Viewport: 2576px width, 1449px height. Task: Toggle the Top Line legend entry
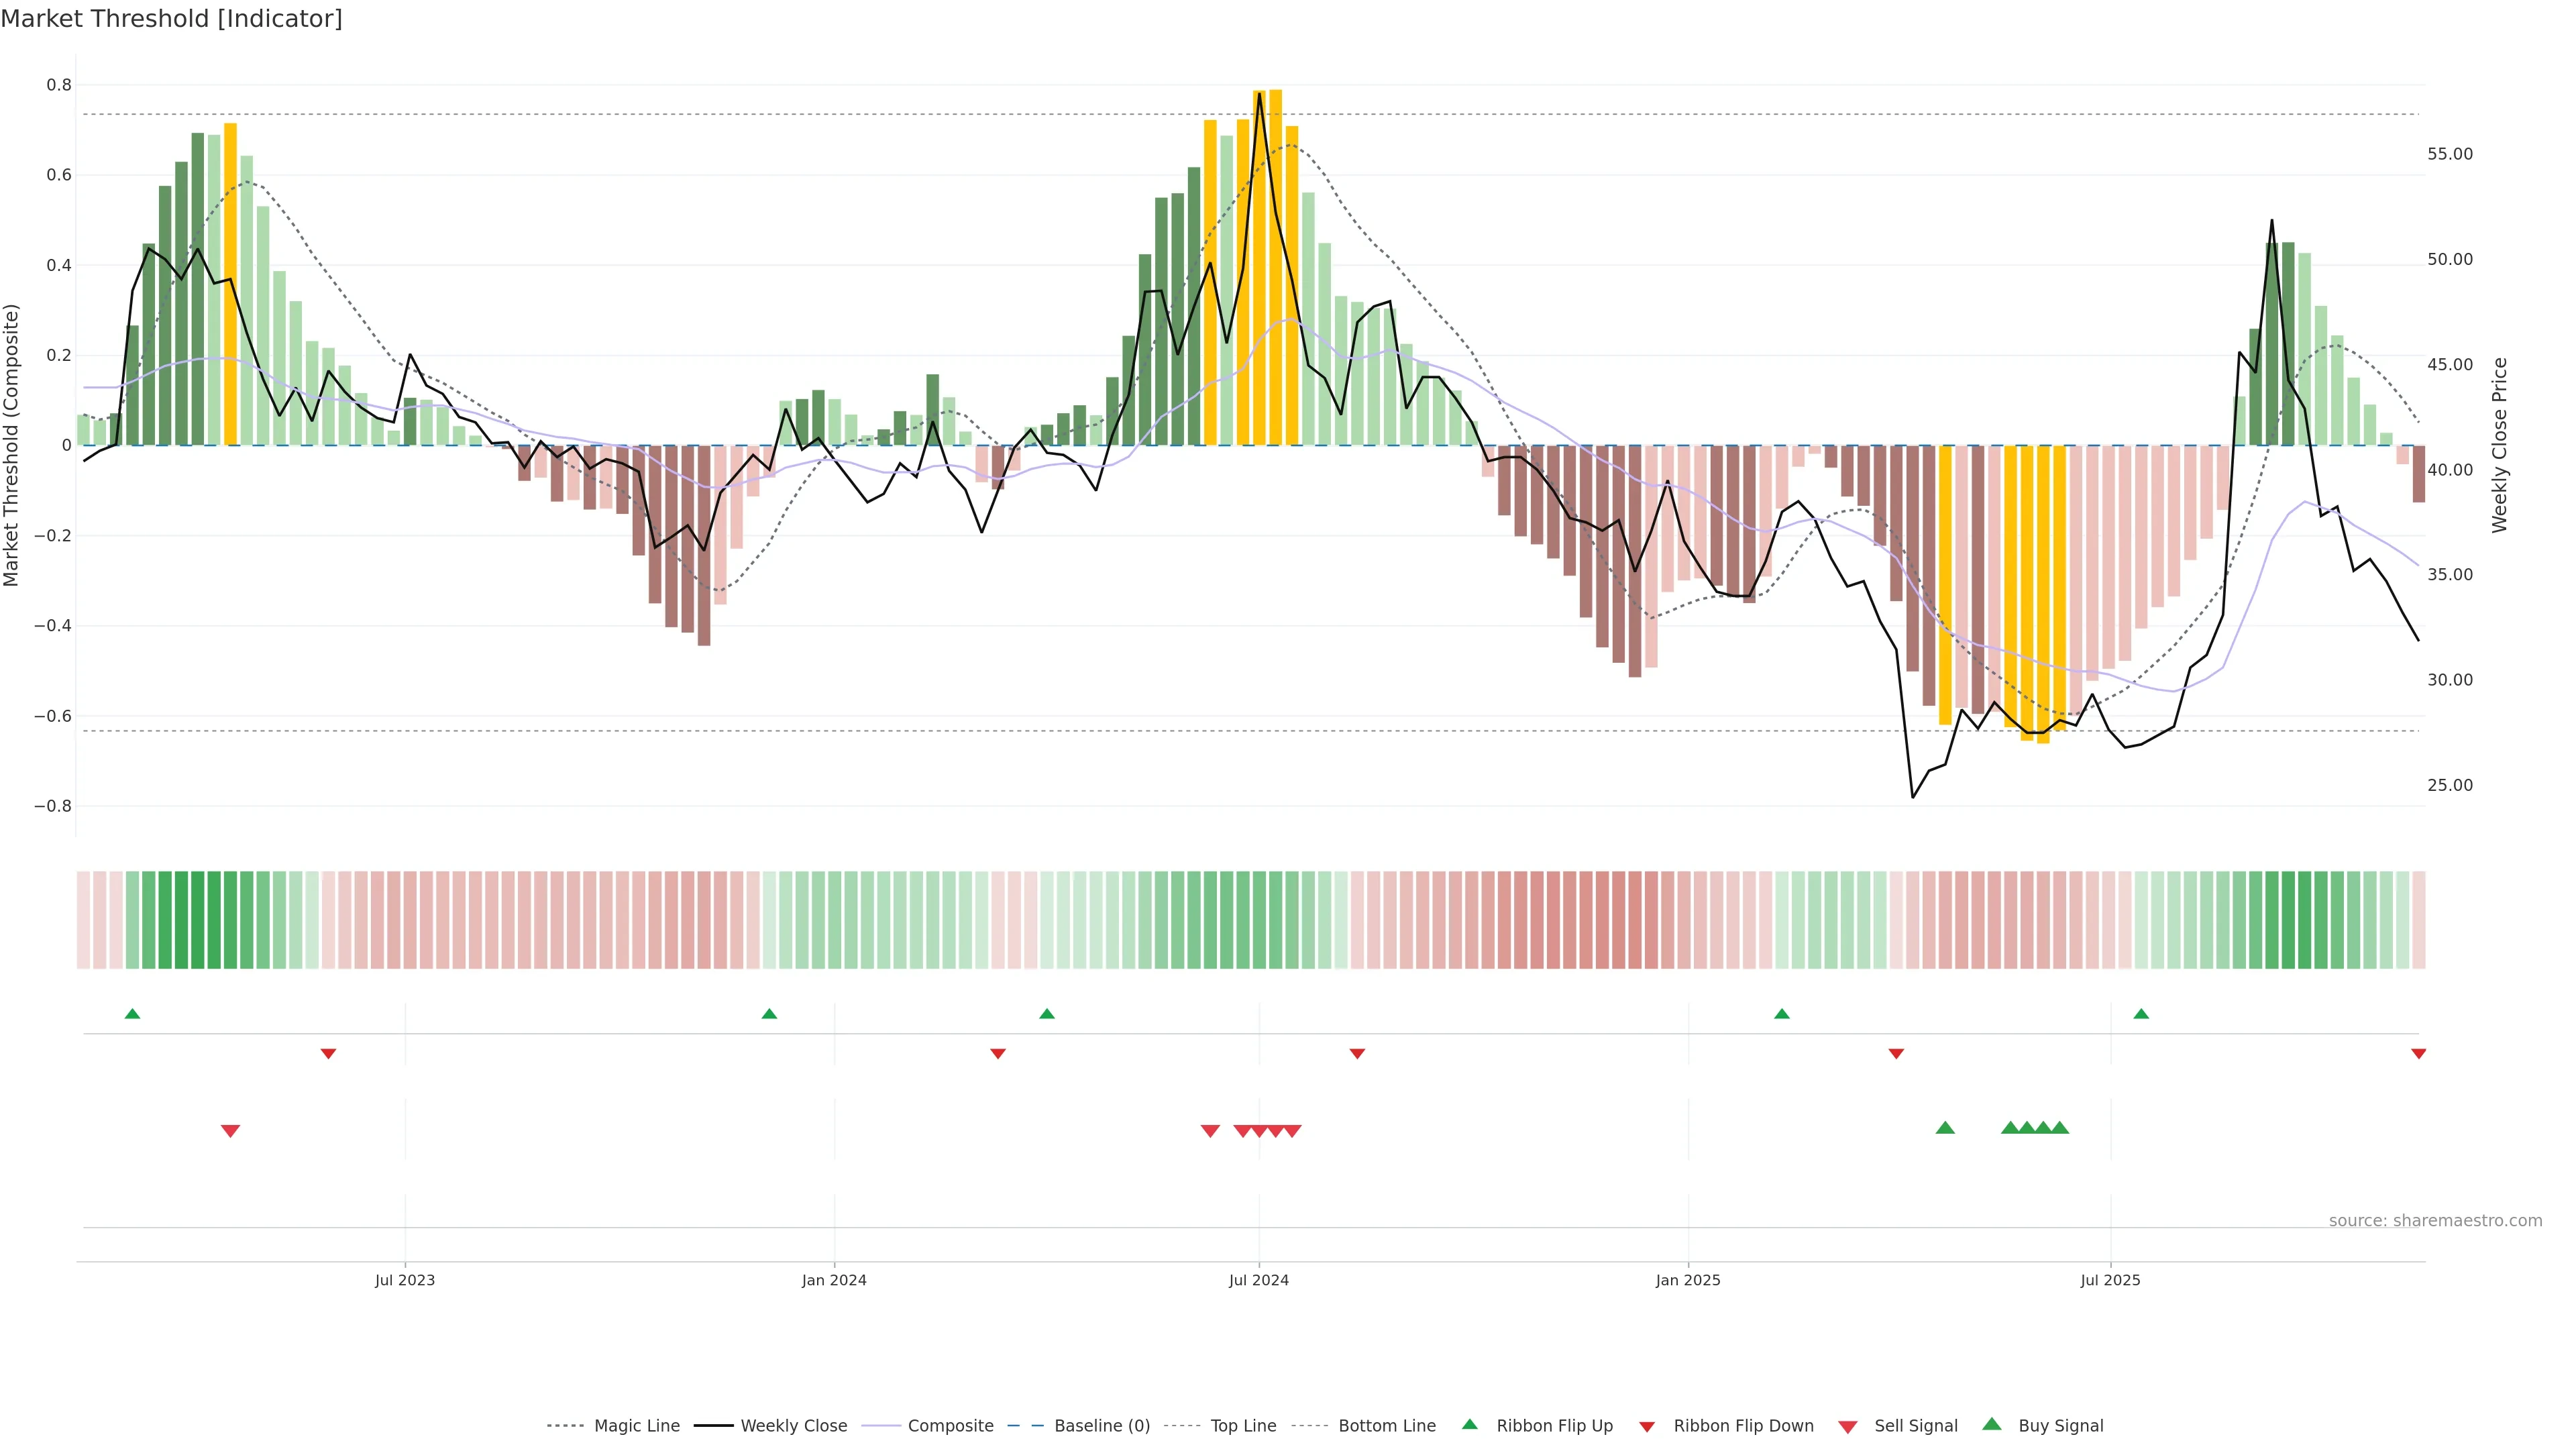pos(1243,1426)
